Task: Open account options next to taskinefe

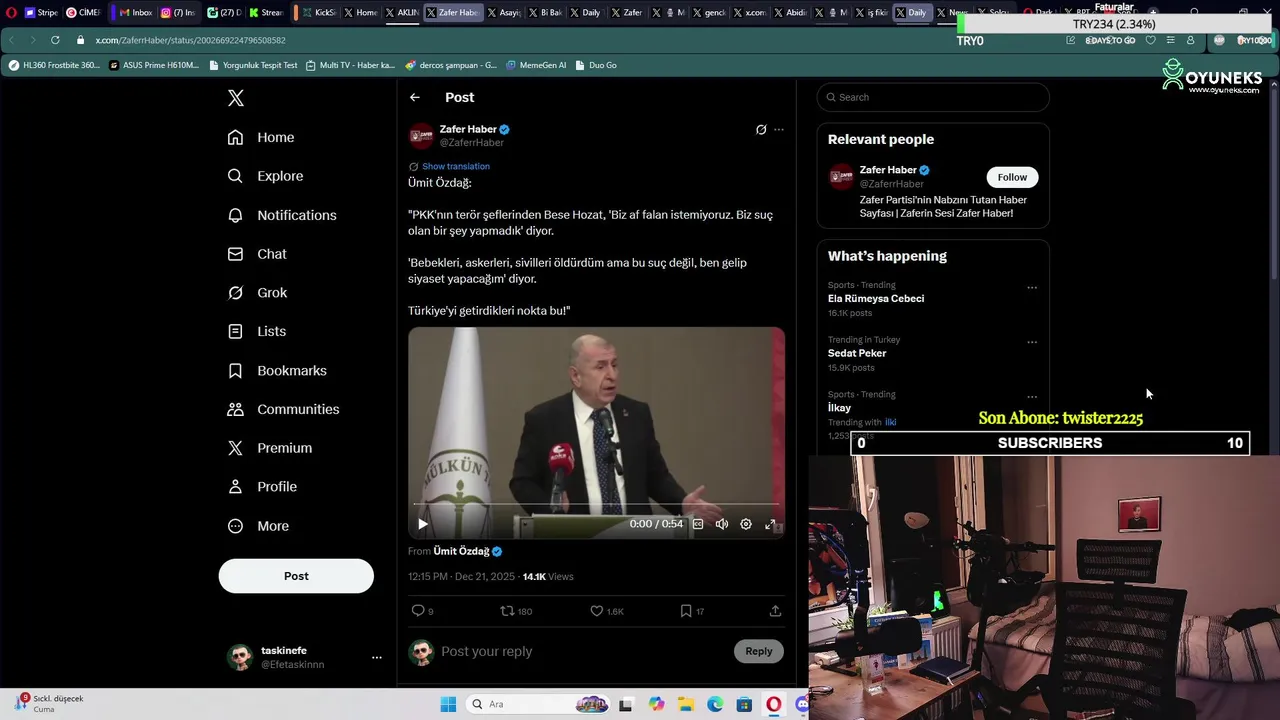Action: (x=377, y=657)
